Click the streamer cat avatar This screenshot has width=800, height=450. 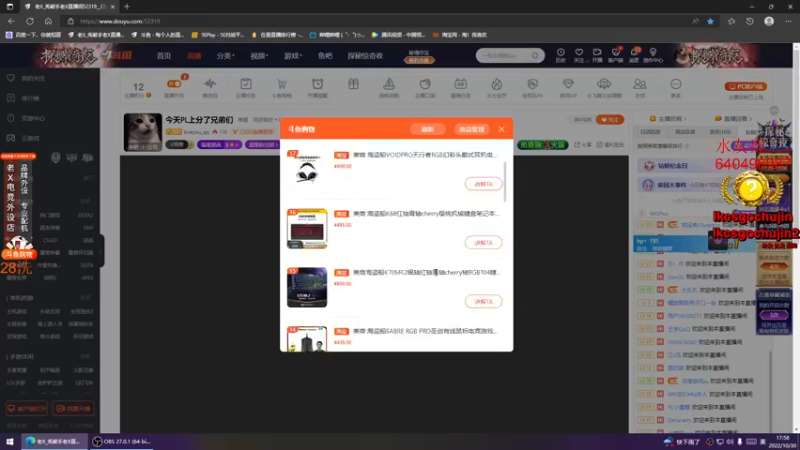click(x=142, y=132)
